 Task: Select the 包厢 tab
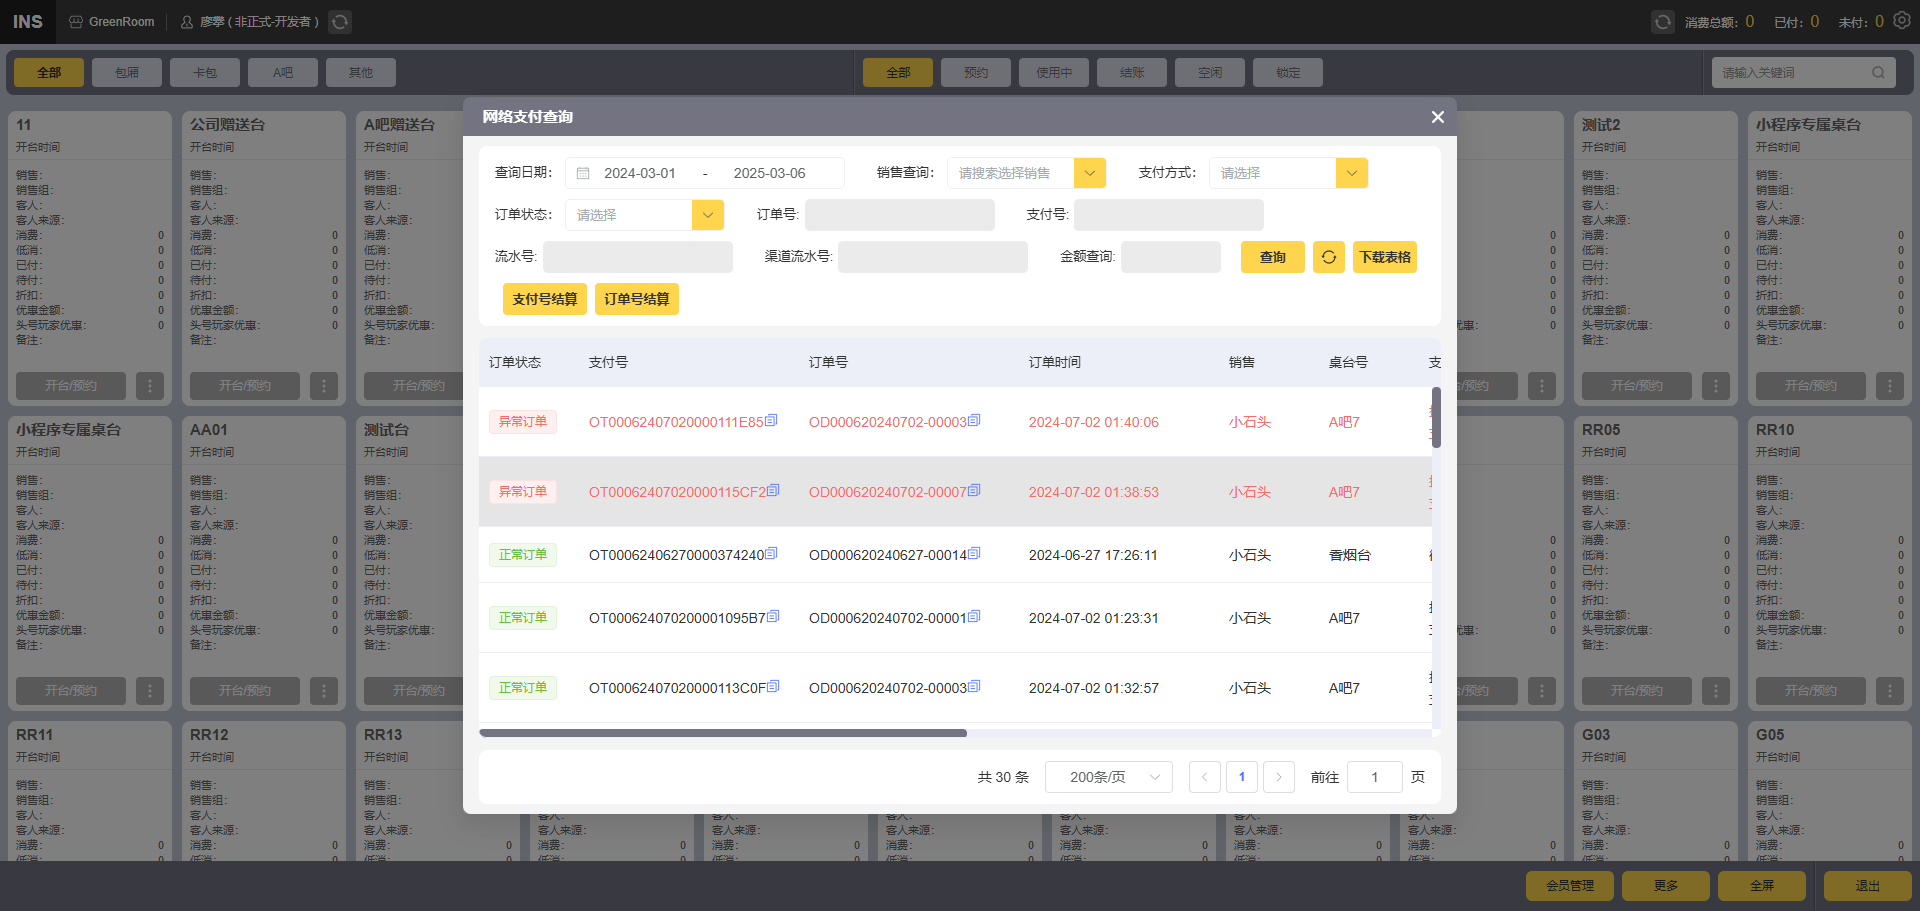pos(127,72)
